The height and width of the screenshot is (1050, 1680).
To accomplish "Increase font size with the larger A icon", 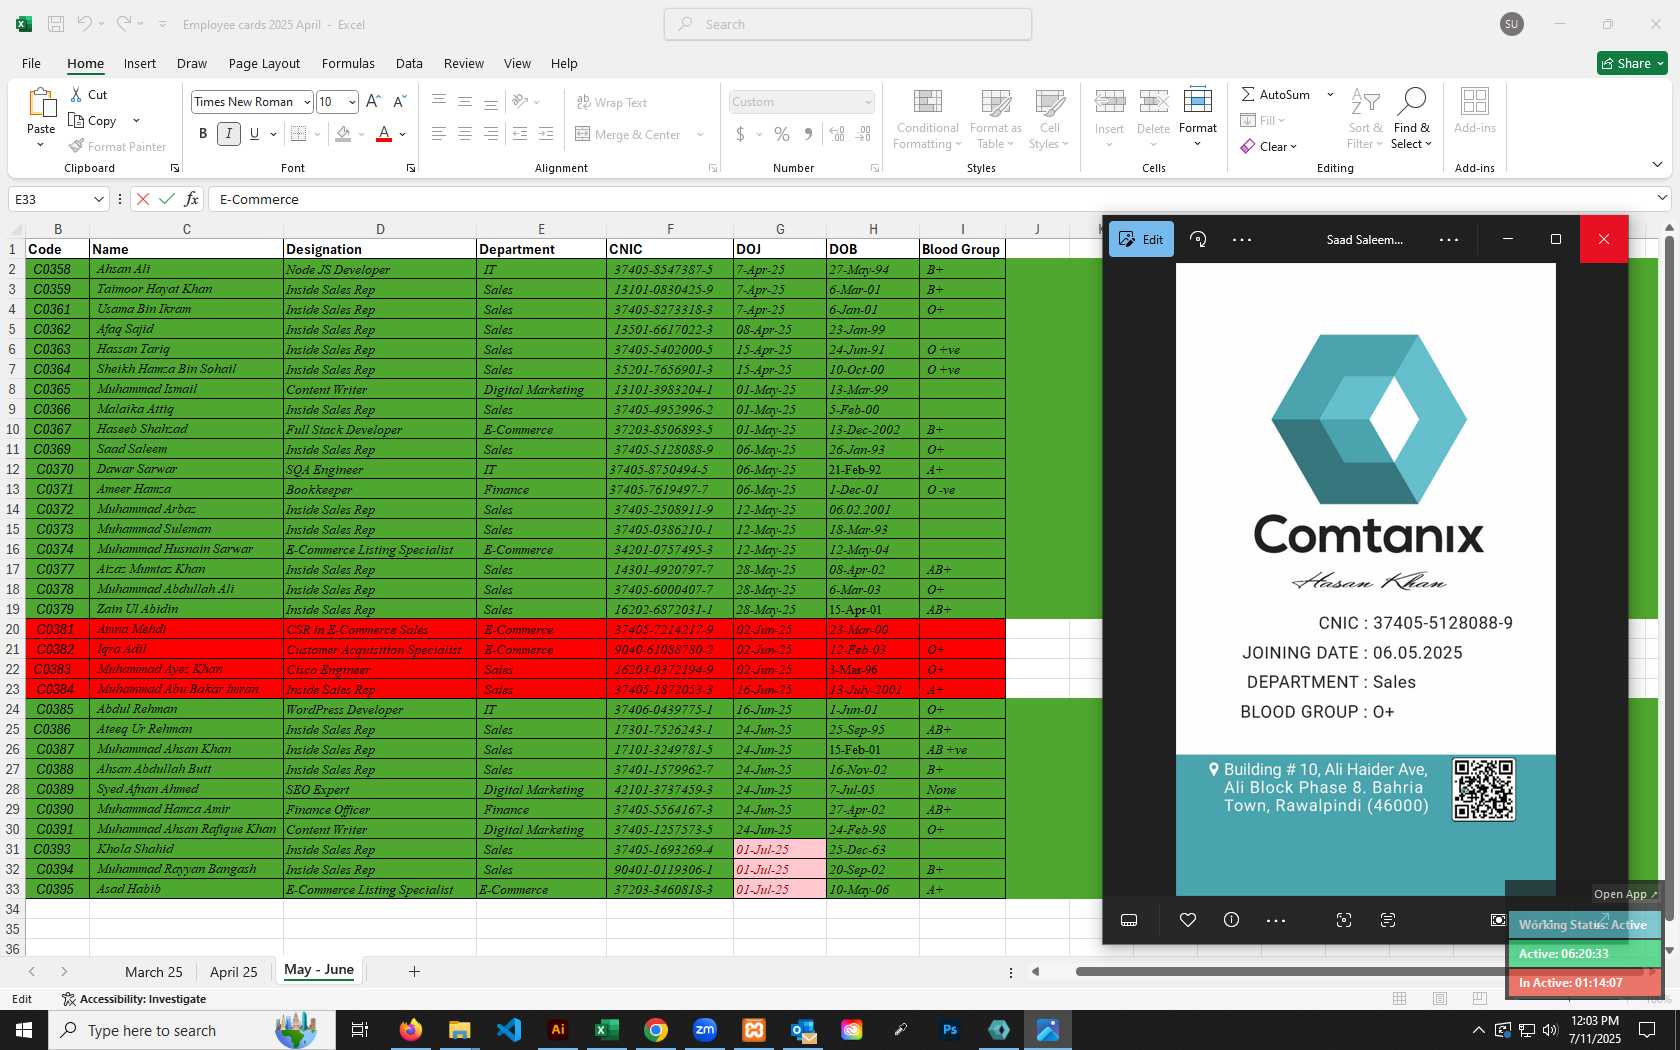I will [x=373, y=101].
